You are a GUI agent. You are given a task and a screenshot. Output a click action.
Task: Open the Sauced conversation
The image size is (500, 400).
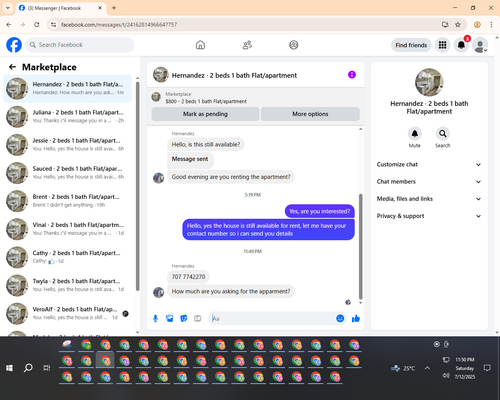coord(67,173)
